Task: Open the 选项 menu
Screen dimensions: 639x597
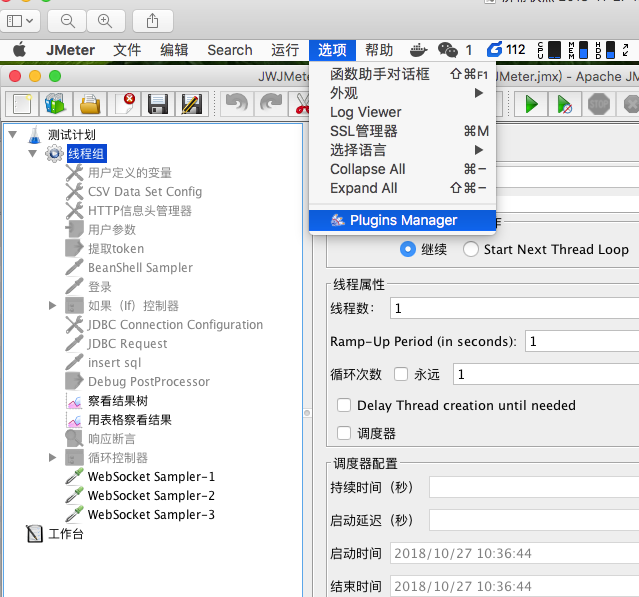Action: (332, 50)
